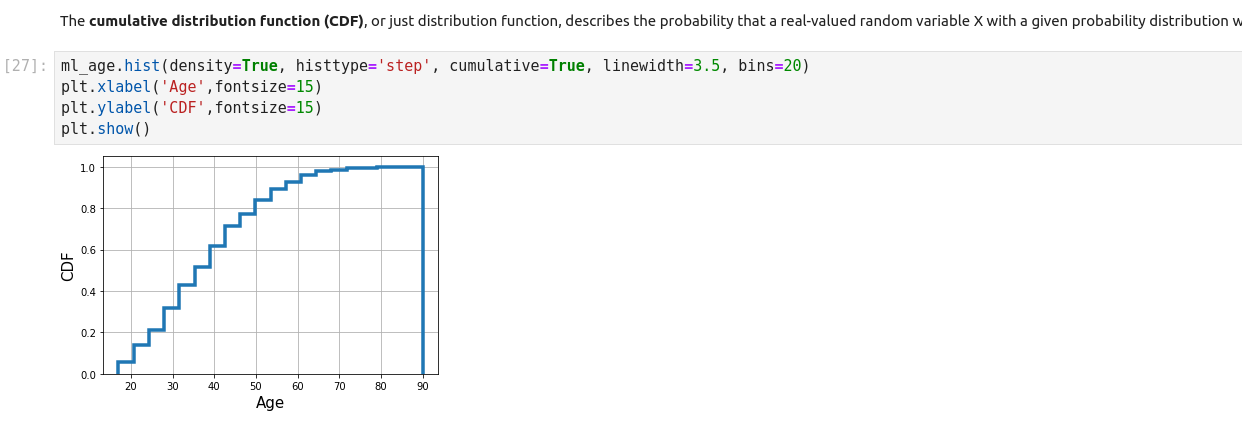Click the 20 tick label on the x-axis
Image resolution: width=1242 pixels, height=423 pixels.
pyautogui.click(x=131, y=386)
